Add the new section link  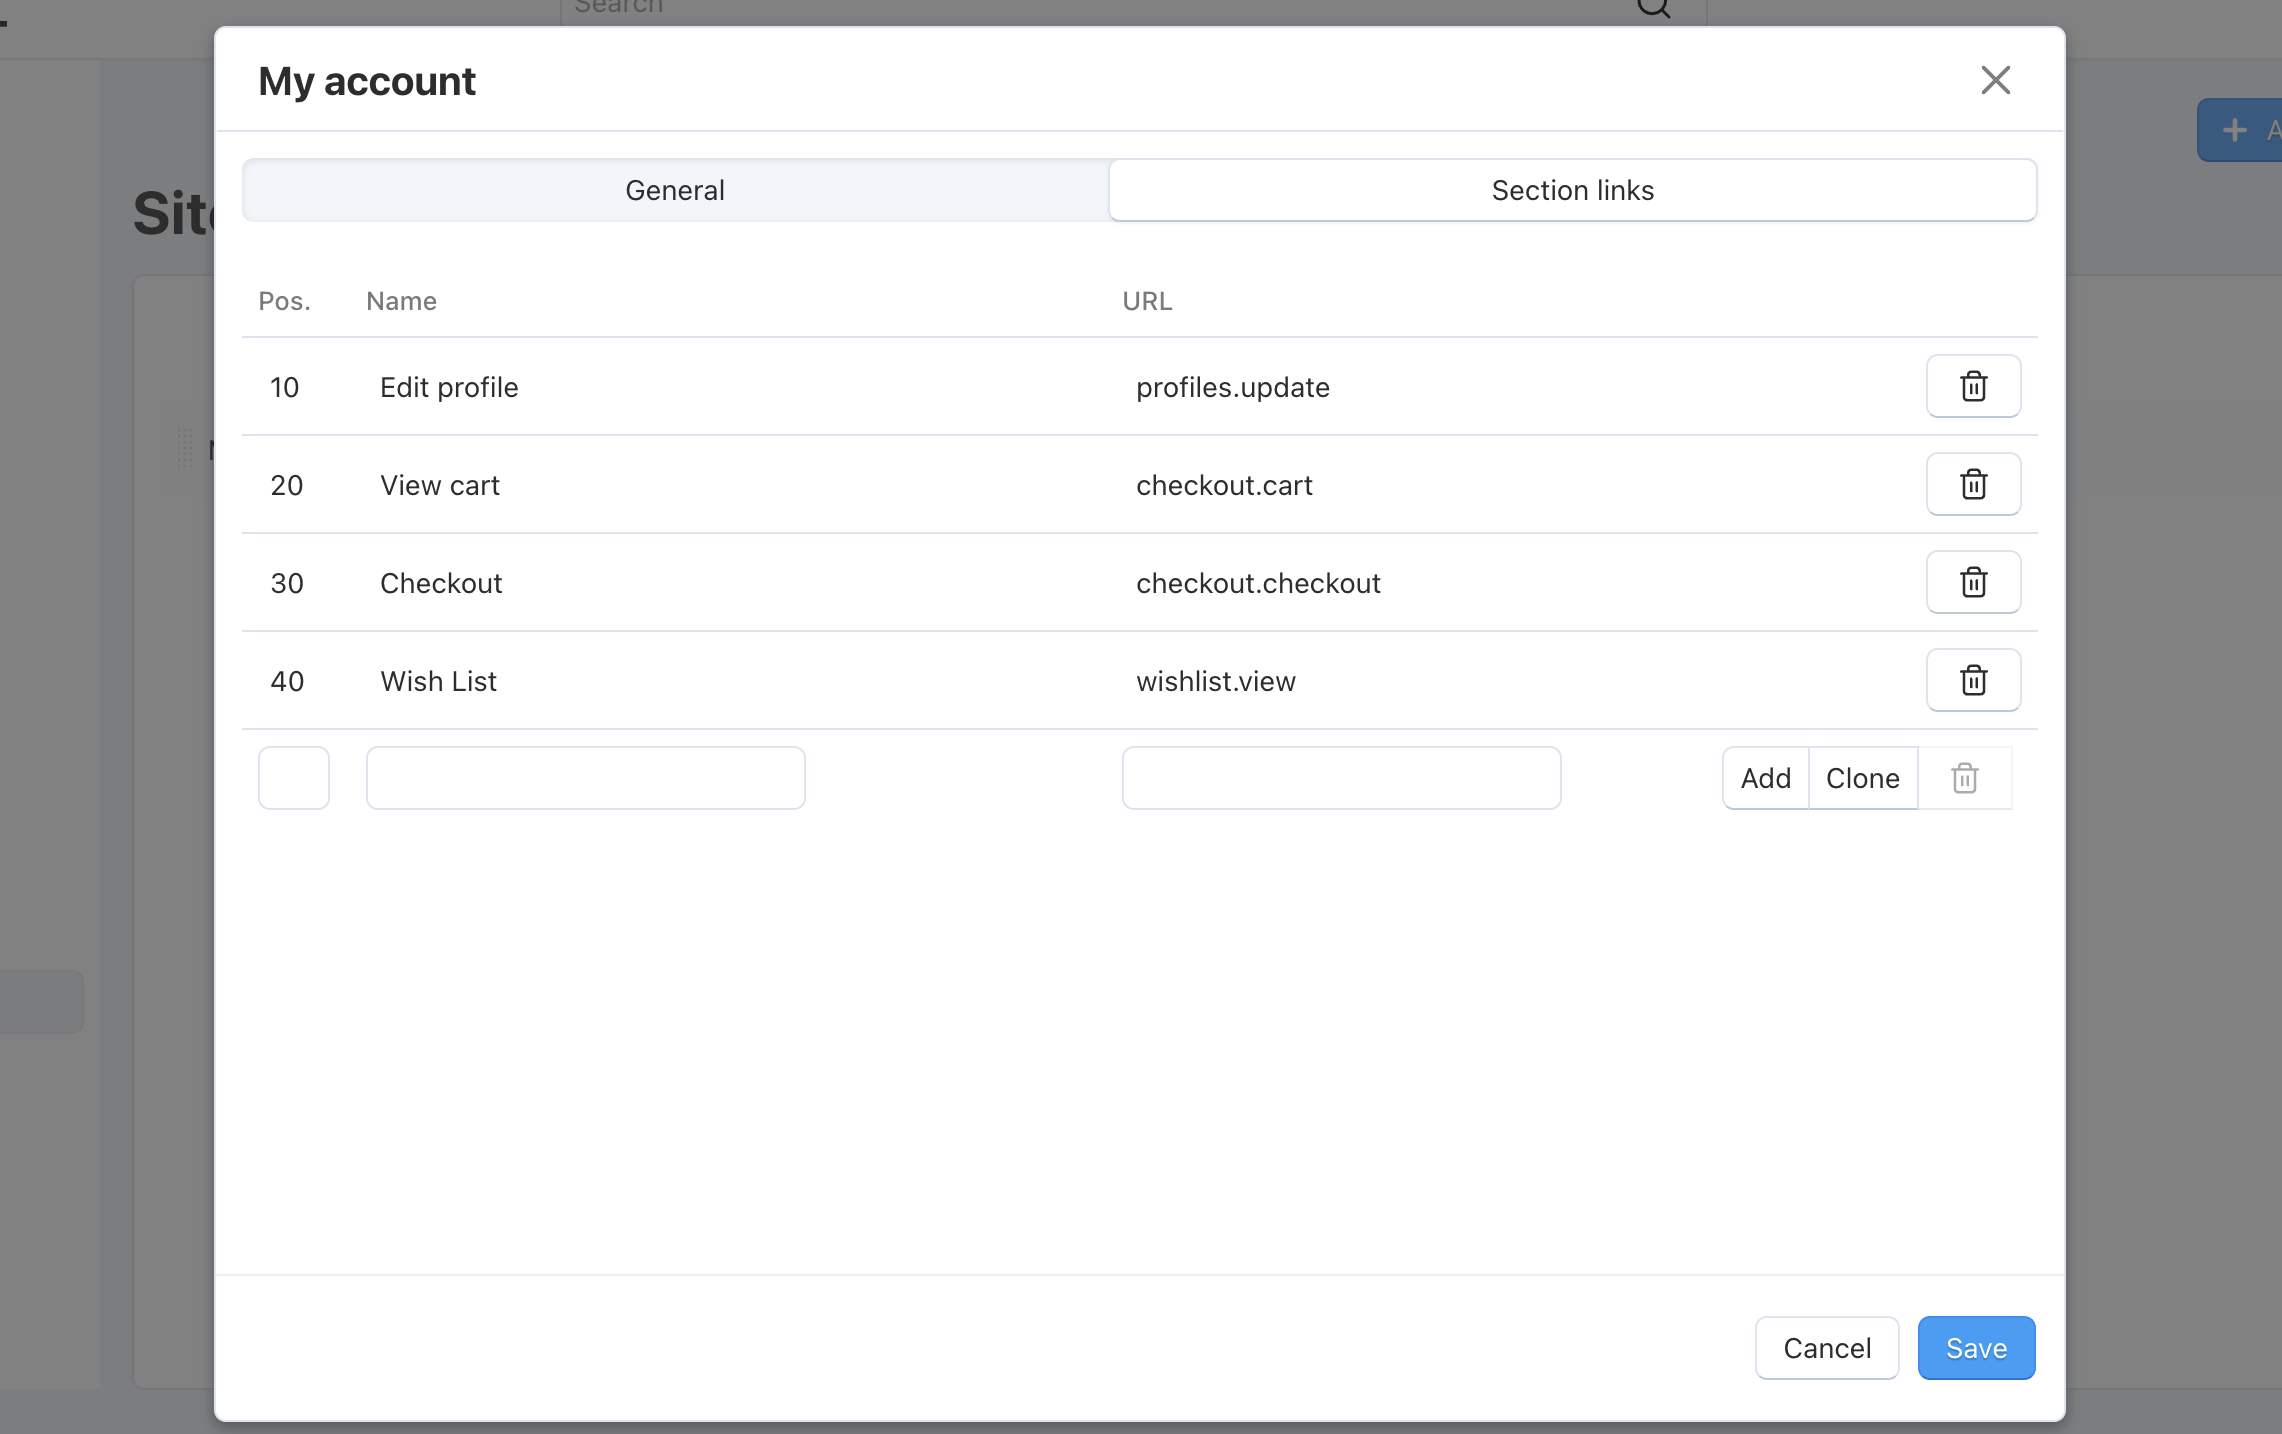coord(1766,778)
